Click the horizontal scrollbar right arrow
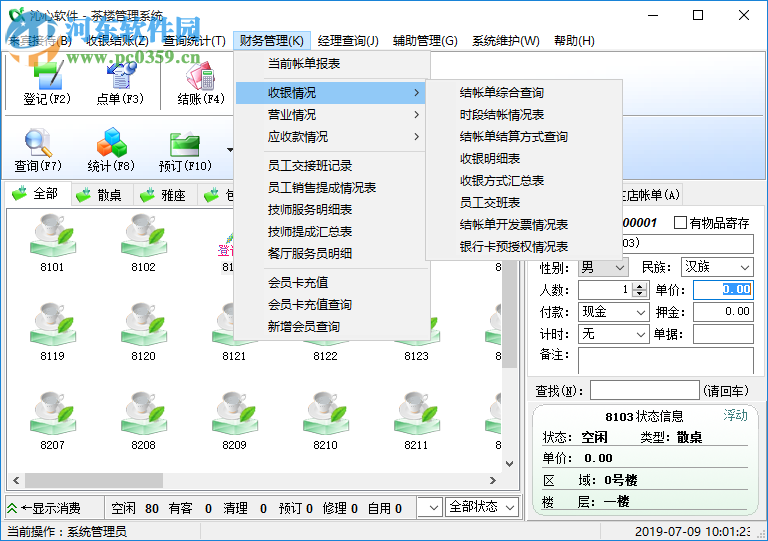768x541 pixels. (493, 480)
